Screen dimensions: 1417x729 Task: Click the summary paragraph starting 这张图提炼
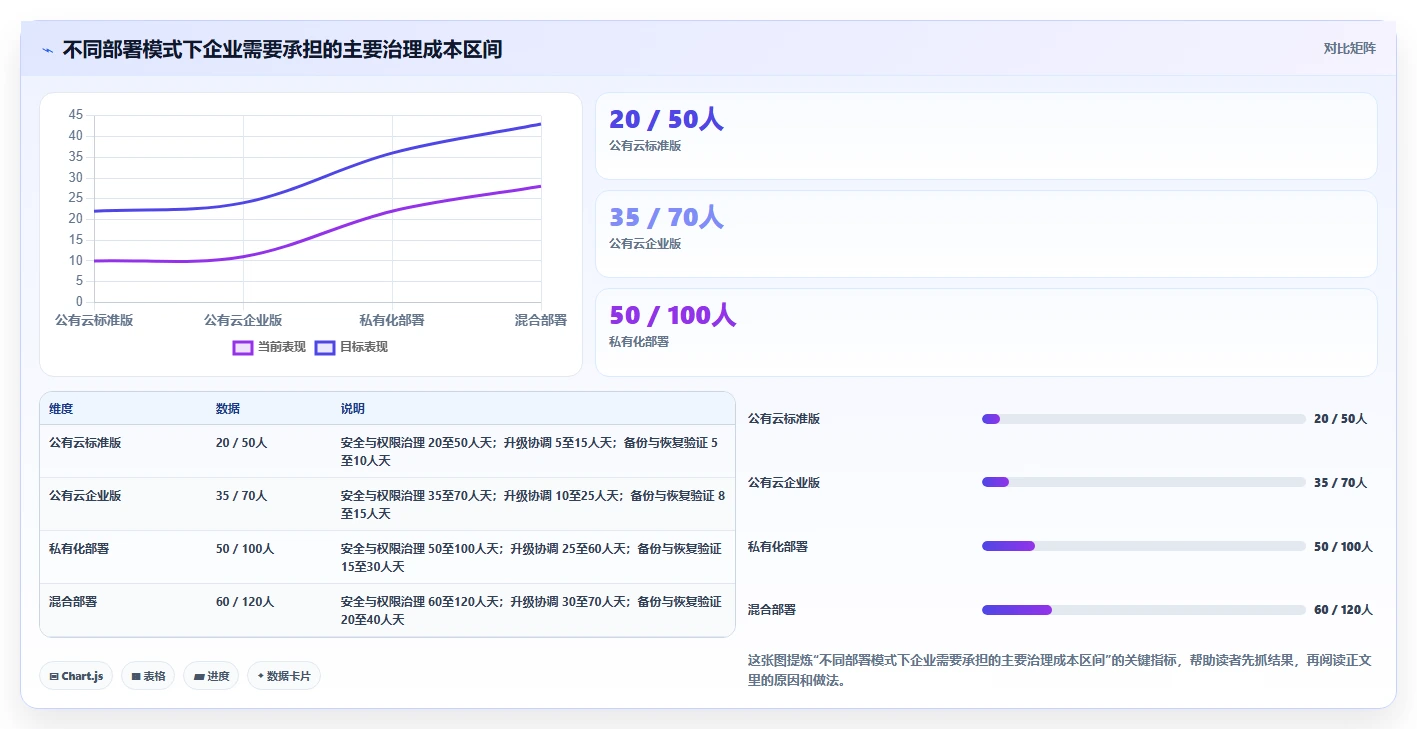1060,670
